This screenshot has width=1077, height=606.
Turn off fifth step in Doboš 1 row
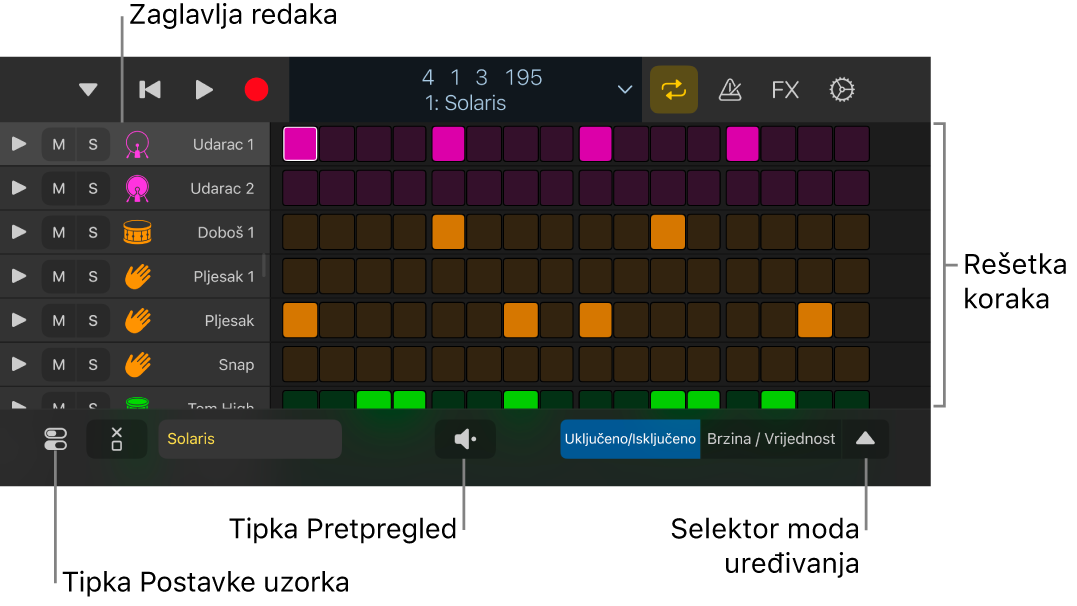[448, 232]
